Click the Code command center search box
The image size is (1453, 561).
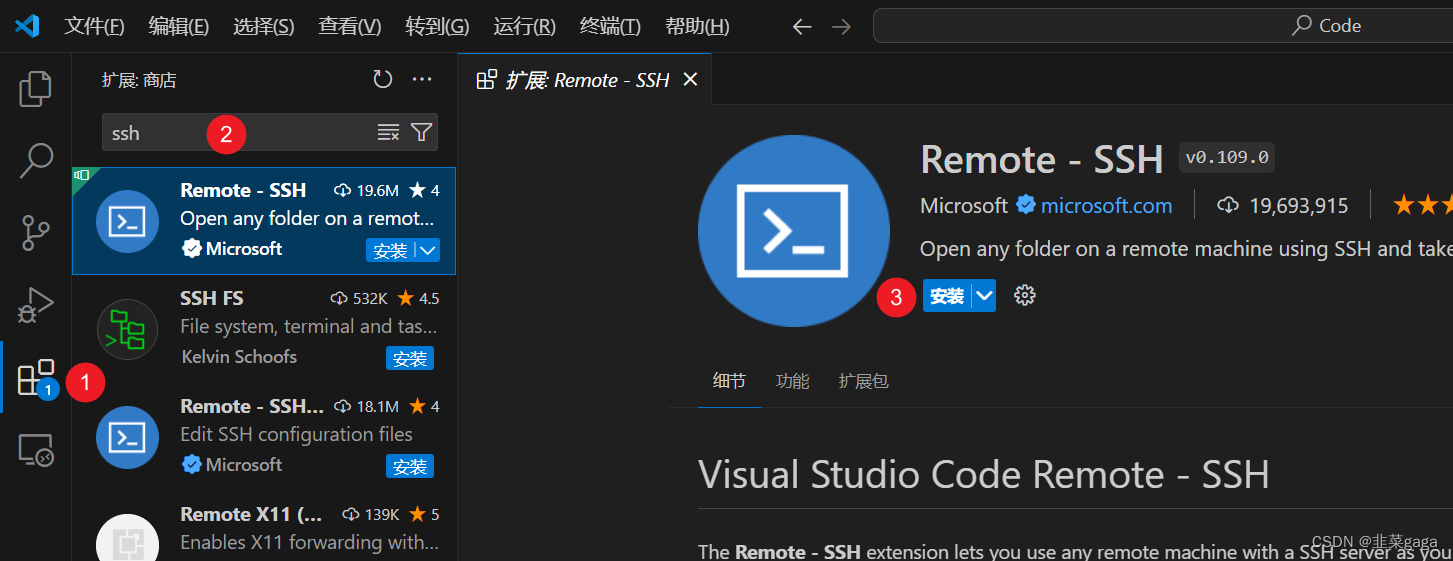[1163, 26]
